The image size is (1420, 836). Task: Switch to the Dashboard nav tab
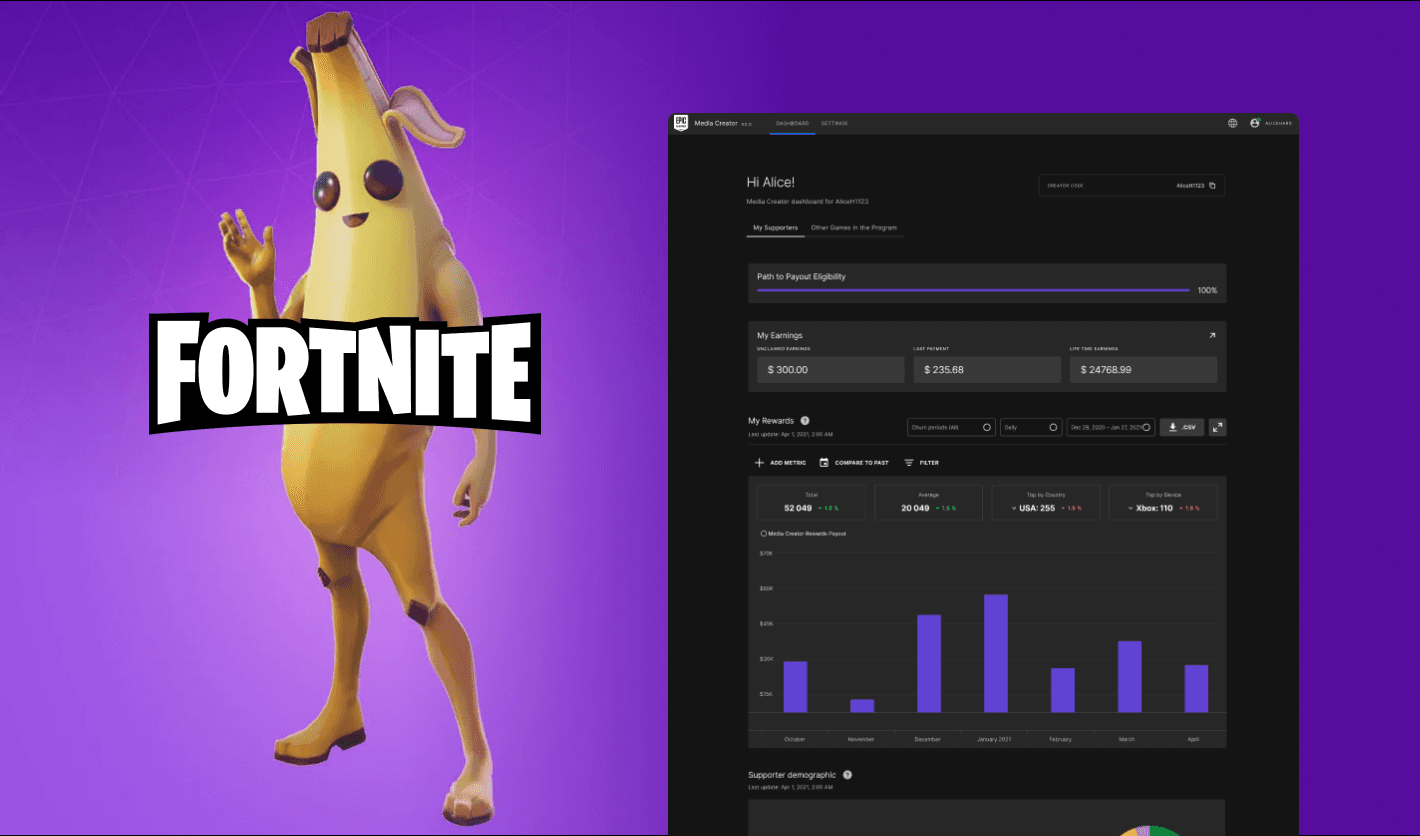click(x=792, y=123)
